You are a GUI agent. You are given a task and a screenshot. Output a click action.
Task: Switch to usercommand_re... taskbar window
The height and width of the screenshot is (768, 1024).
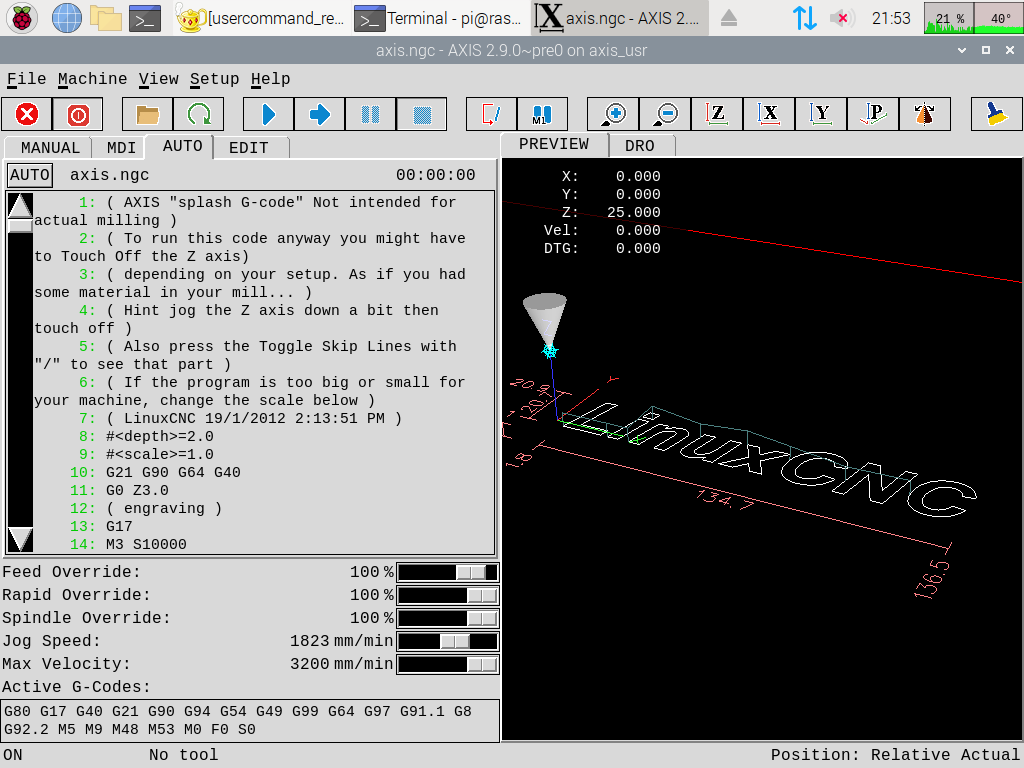pos(261,18)
